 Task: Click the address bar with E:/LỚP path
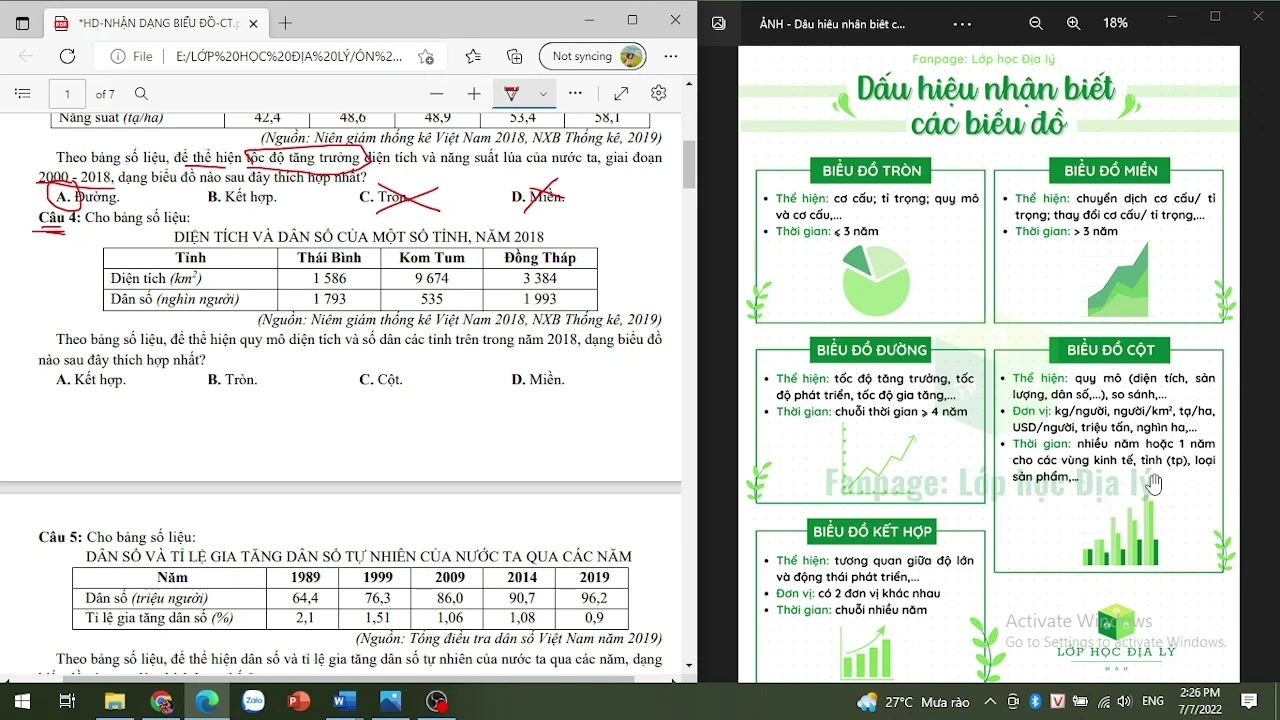[x=289, y=57]
